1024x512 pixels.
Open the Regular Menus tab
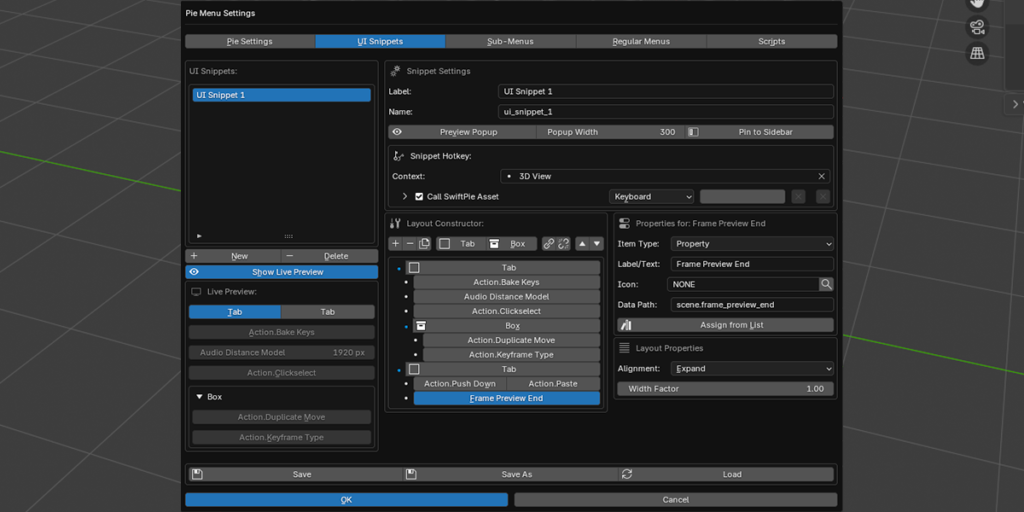[x=641, y=41]
